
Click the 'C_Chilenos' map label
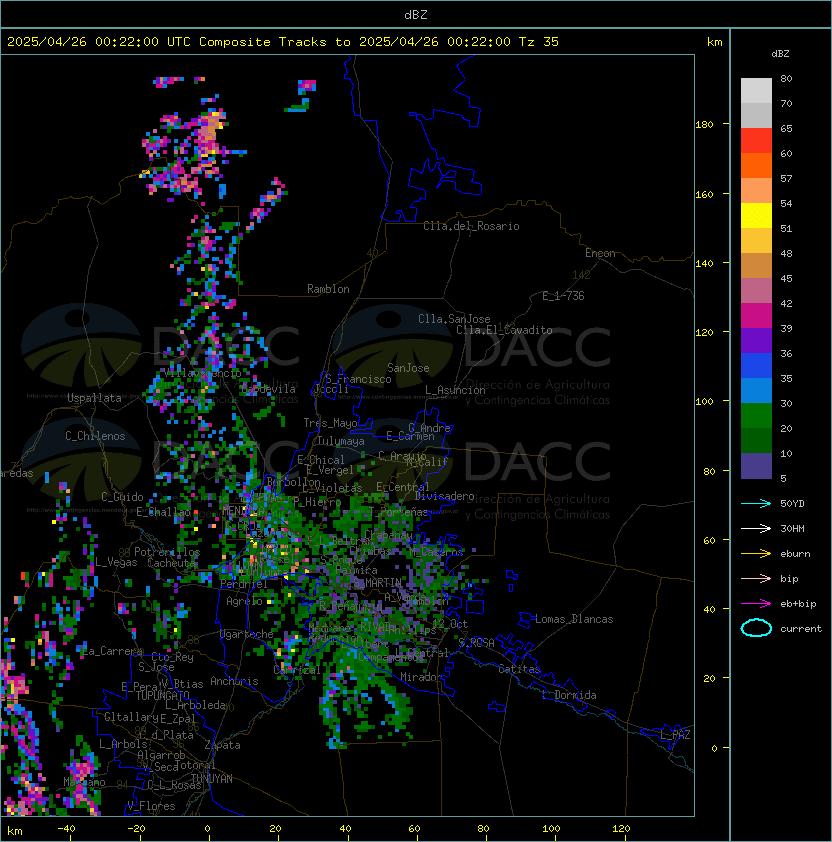click(x=95, y=436)
